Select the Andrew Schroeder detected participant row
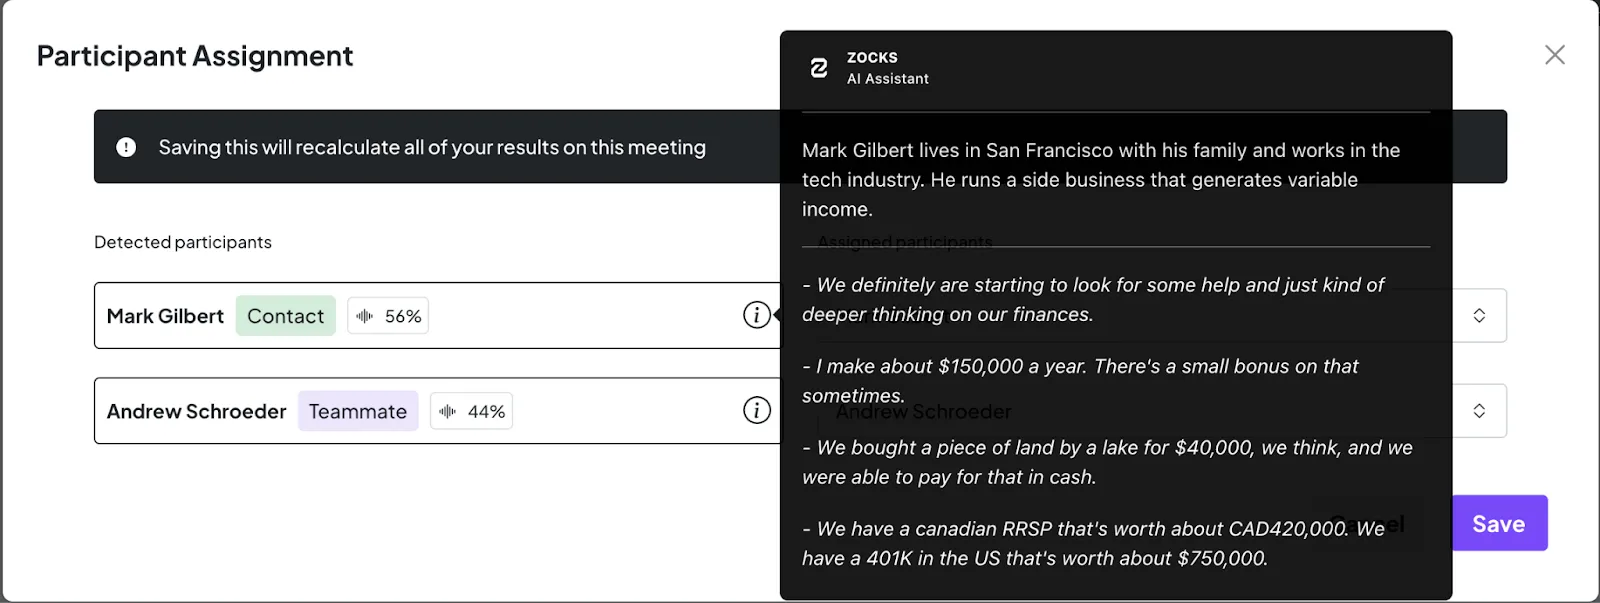Screen dimensions: 1600x603 [437, 410]
